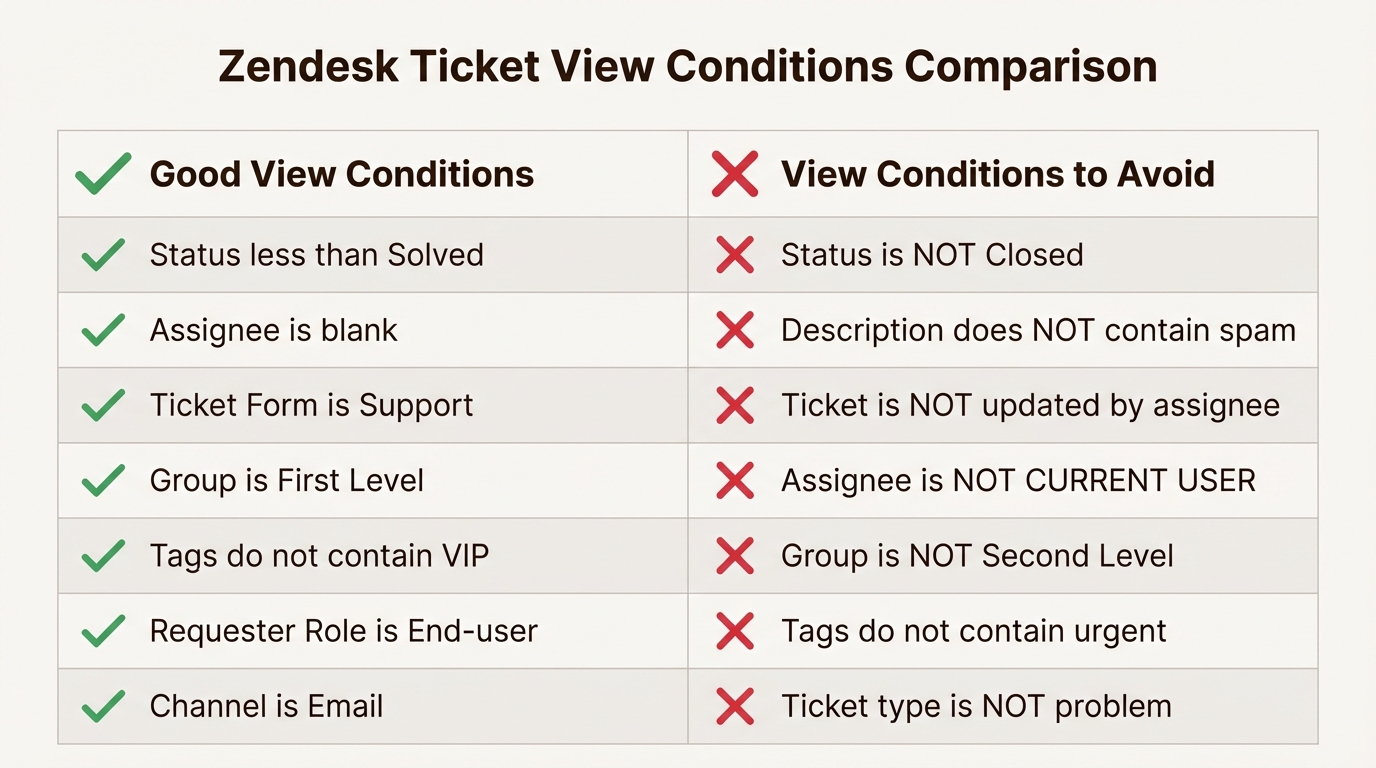Click checkmark beside Requester Role is End-user
The image size is (1376, 768).
pos(103,631)
